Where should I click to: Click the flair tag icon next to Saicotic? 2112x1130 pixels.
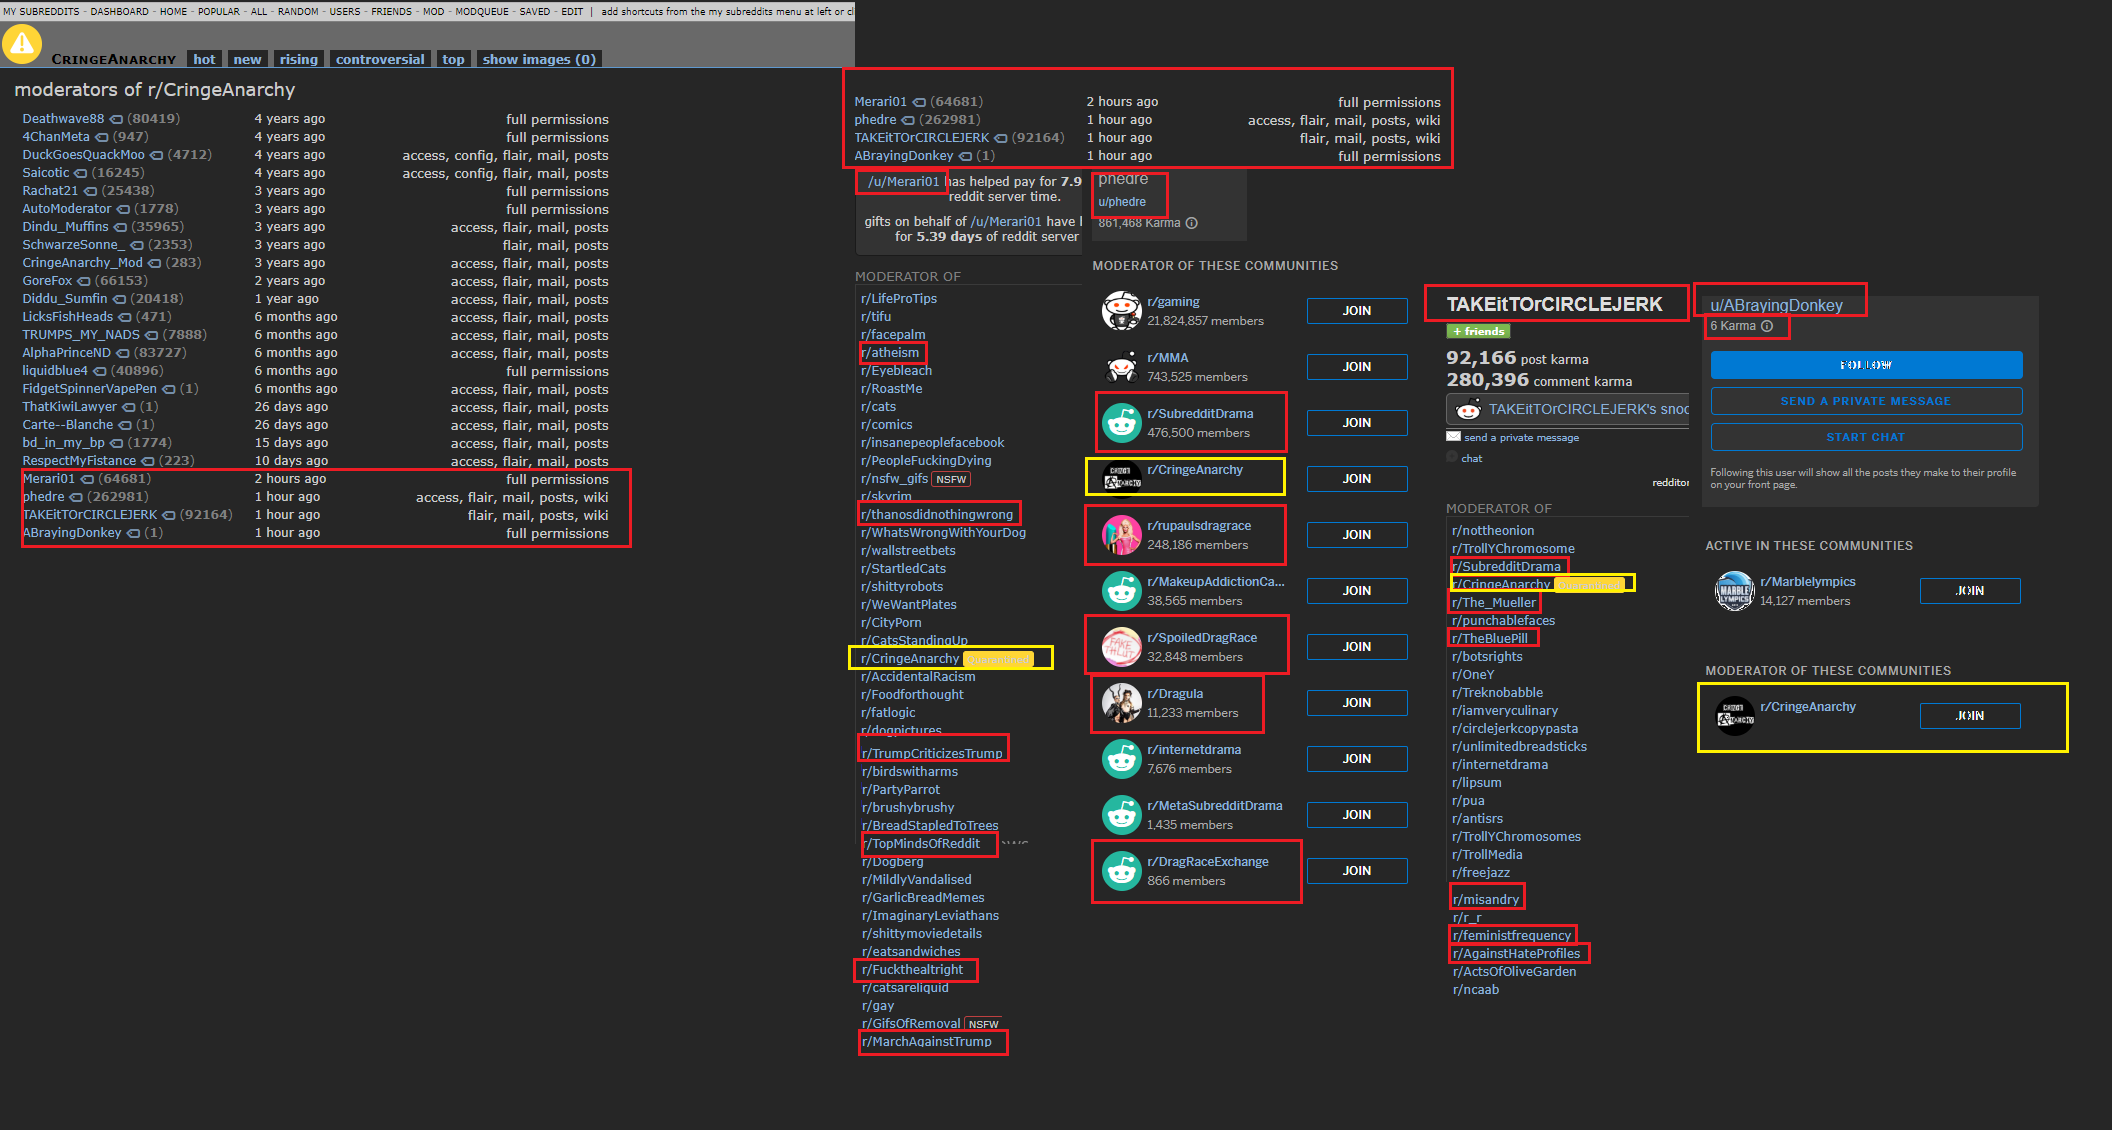81,173
